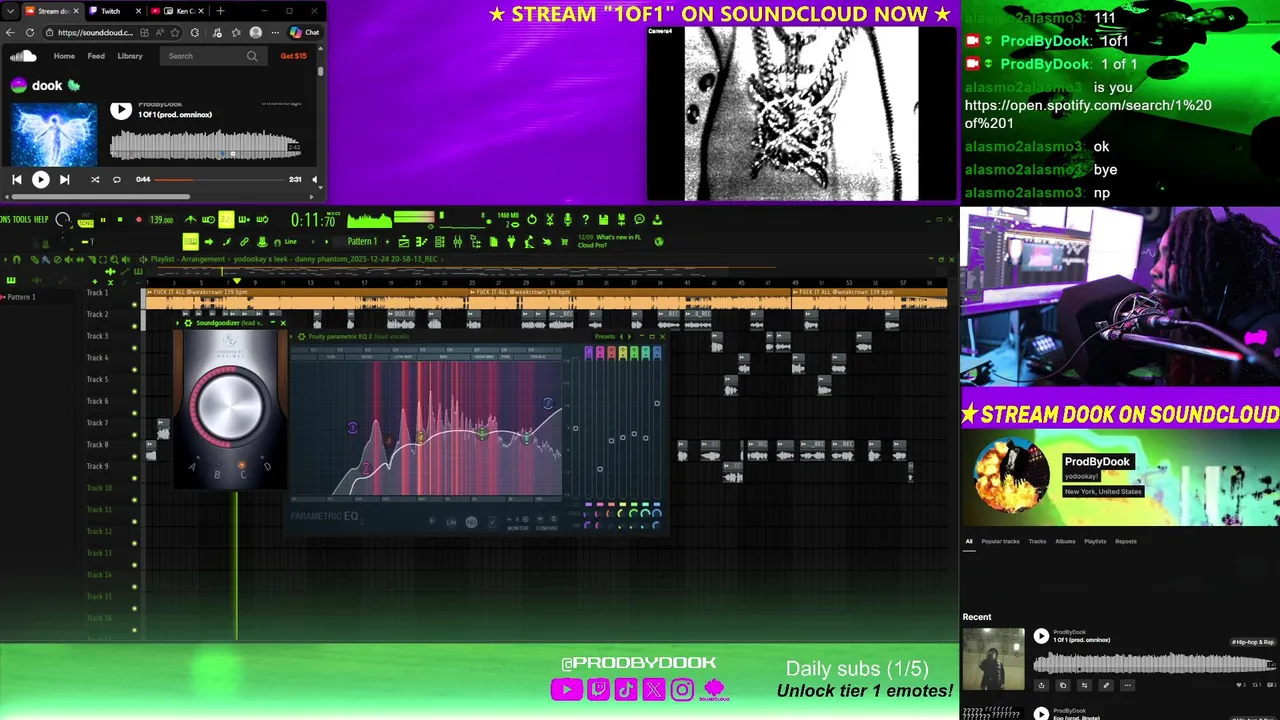This screenshot has height=720, width=1280.
Task: Select Soundgoodizer mode D
Action: click(x=267, y=467)
